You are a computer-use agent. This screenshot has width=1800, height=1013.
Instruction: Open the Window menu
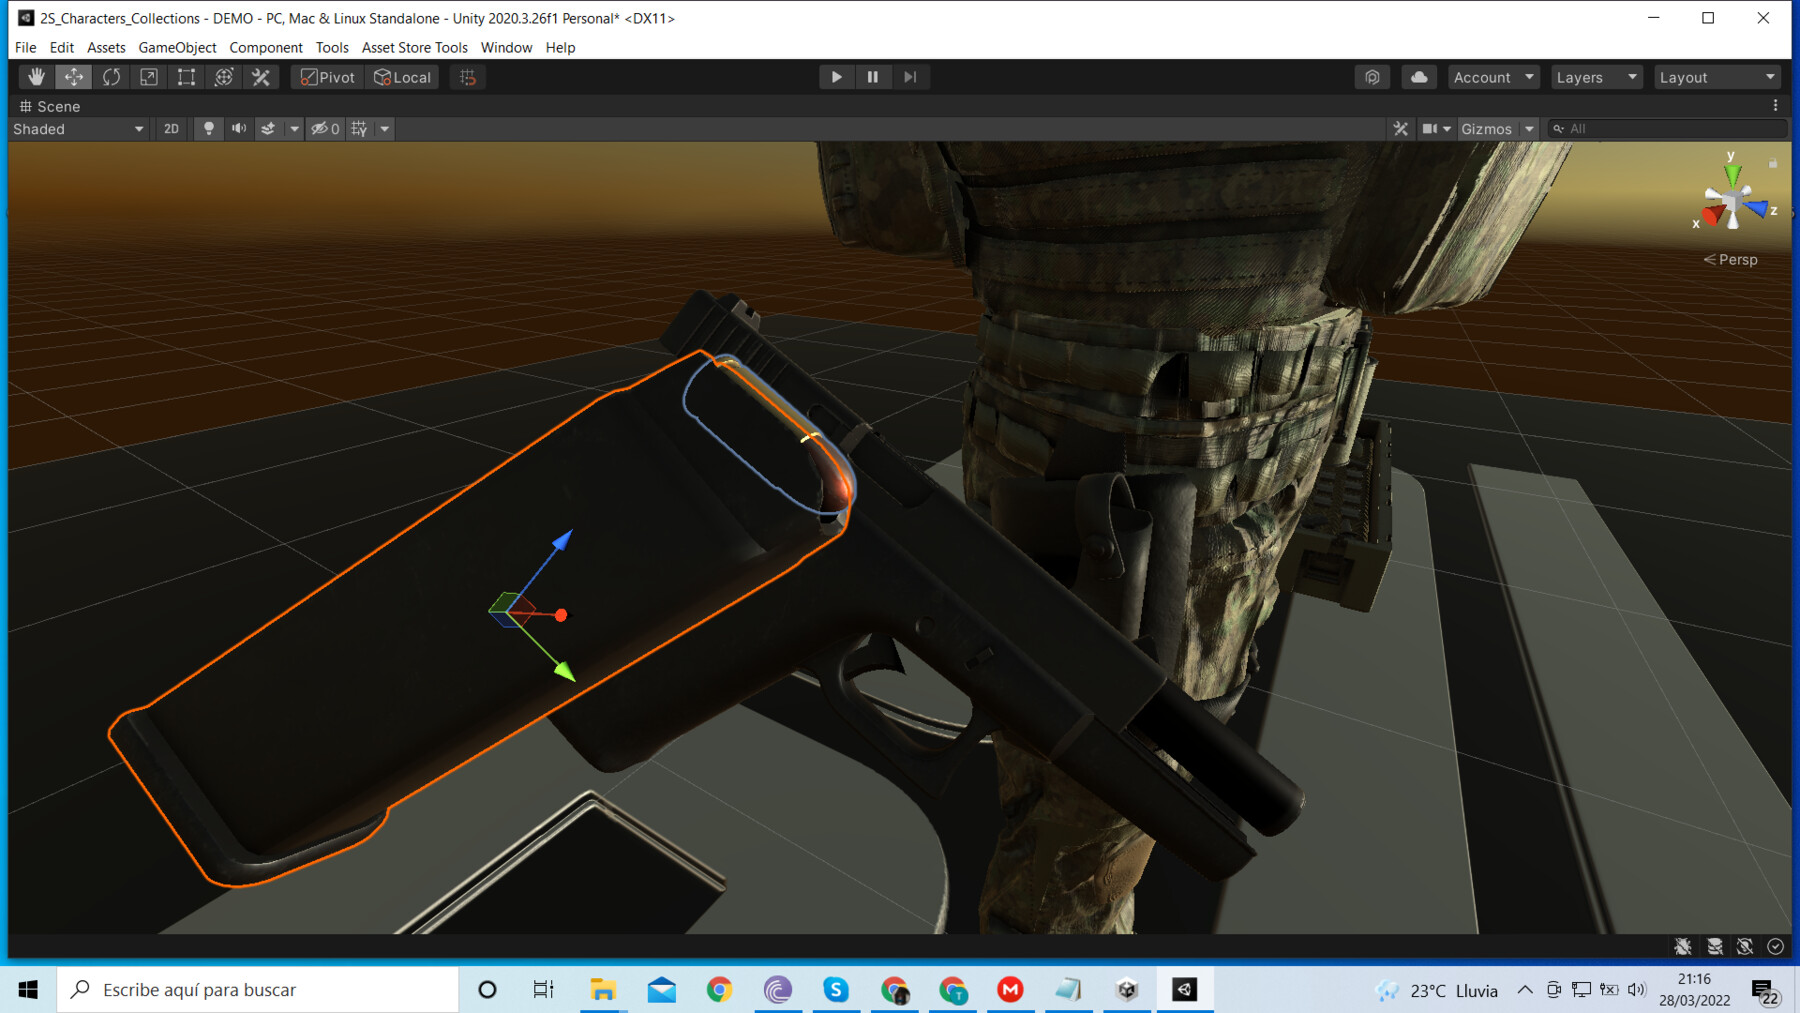click(x=506, y=47)
